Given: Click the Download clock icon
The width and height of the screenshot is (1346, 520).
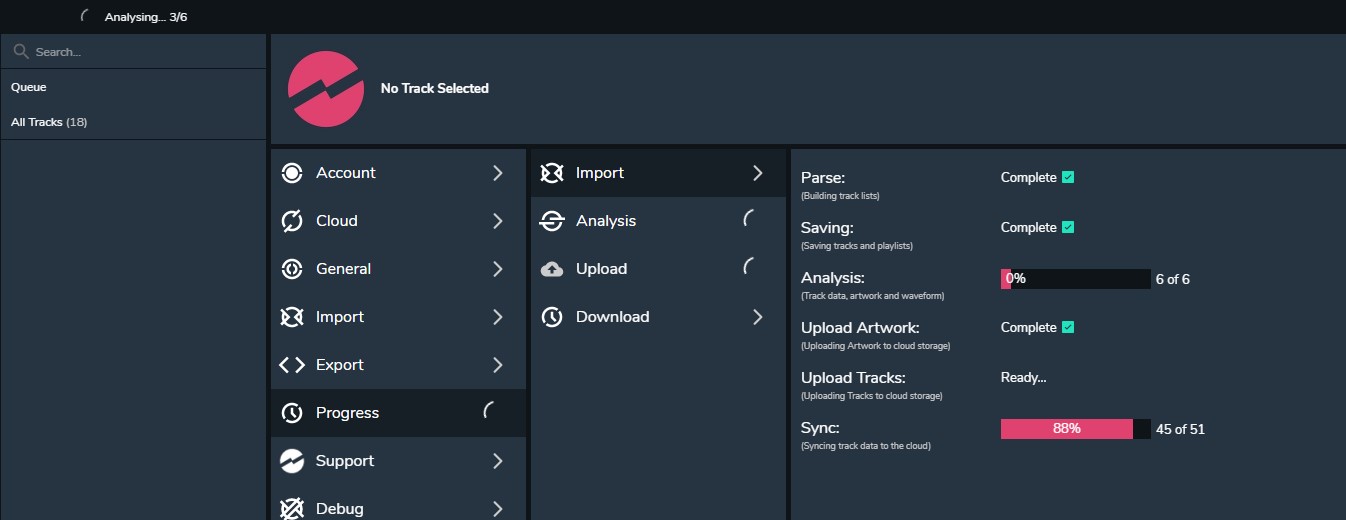Looking at the screenshot, I should pyautogui.click(x=552, y=317).
